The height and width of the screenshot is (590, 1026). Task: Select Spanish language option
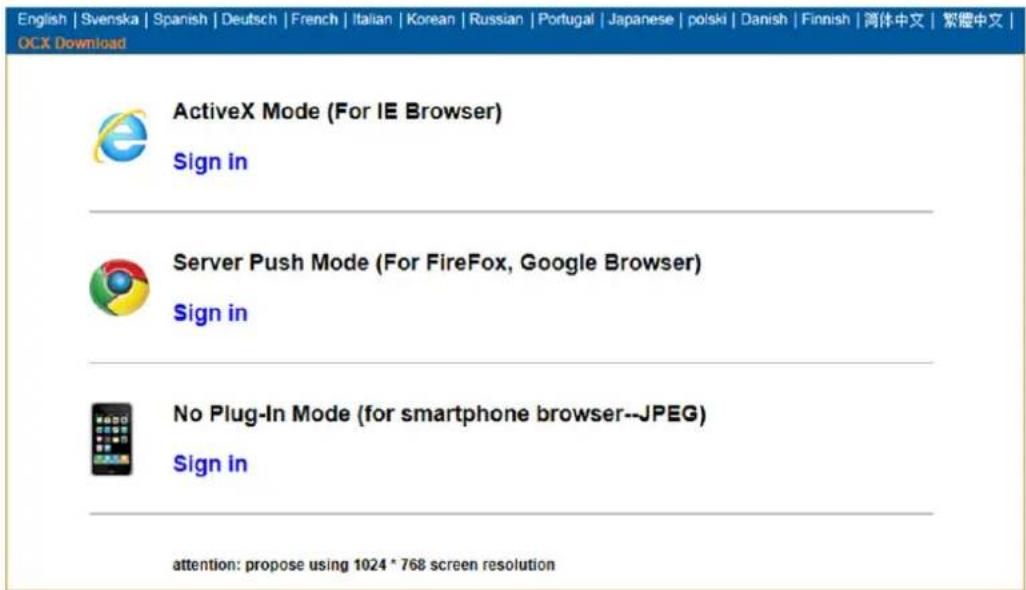(x=180, y=20)
